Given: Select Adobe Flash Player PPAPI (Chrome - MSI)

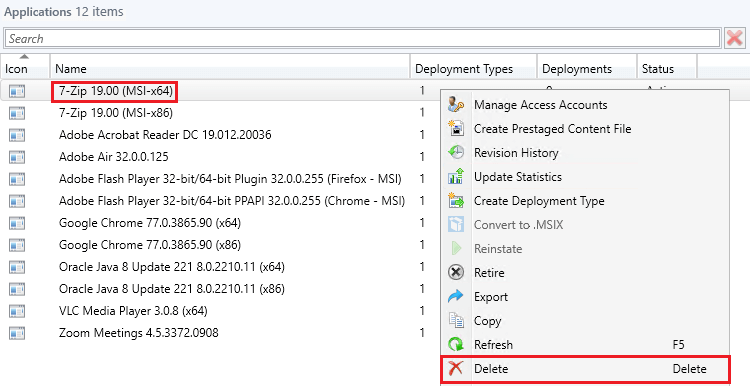Looking at the screenshot, I should (x=232, y=201).
